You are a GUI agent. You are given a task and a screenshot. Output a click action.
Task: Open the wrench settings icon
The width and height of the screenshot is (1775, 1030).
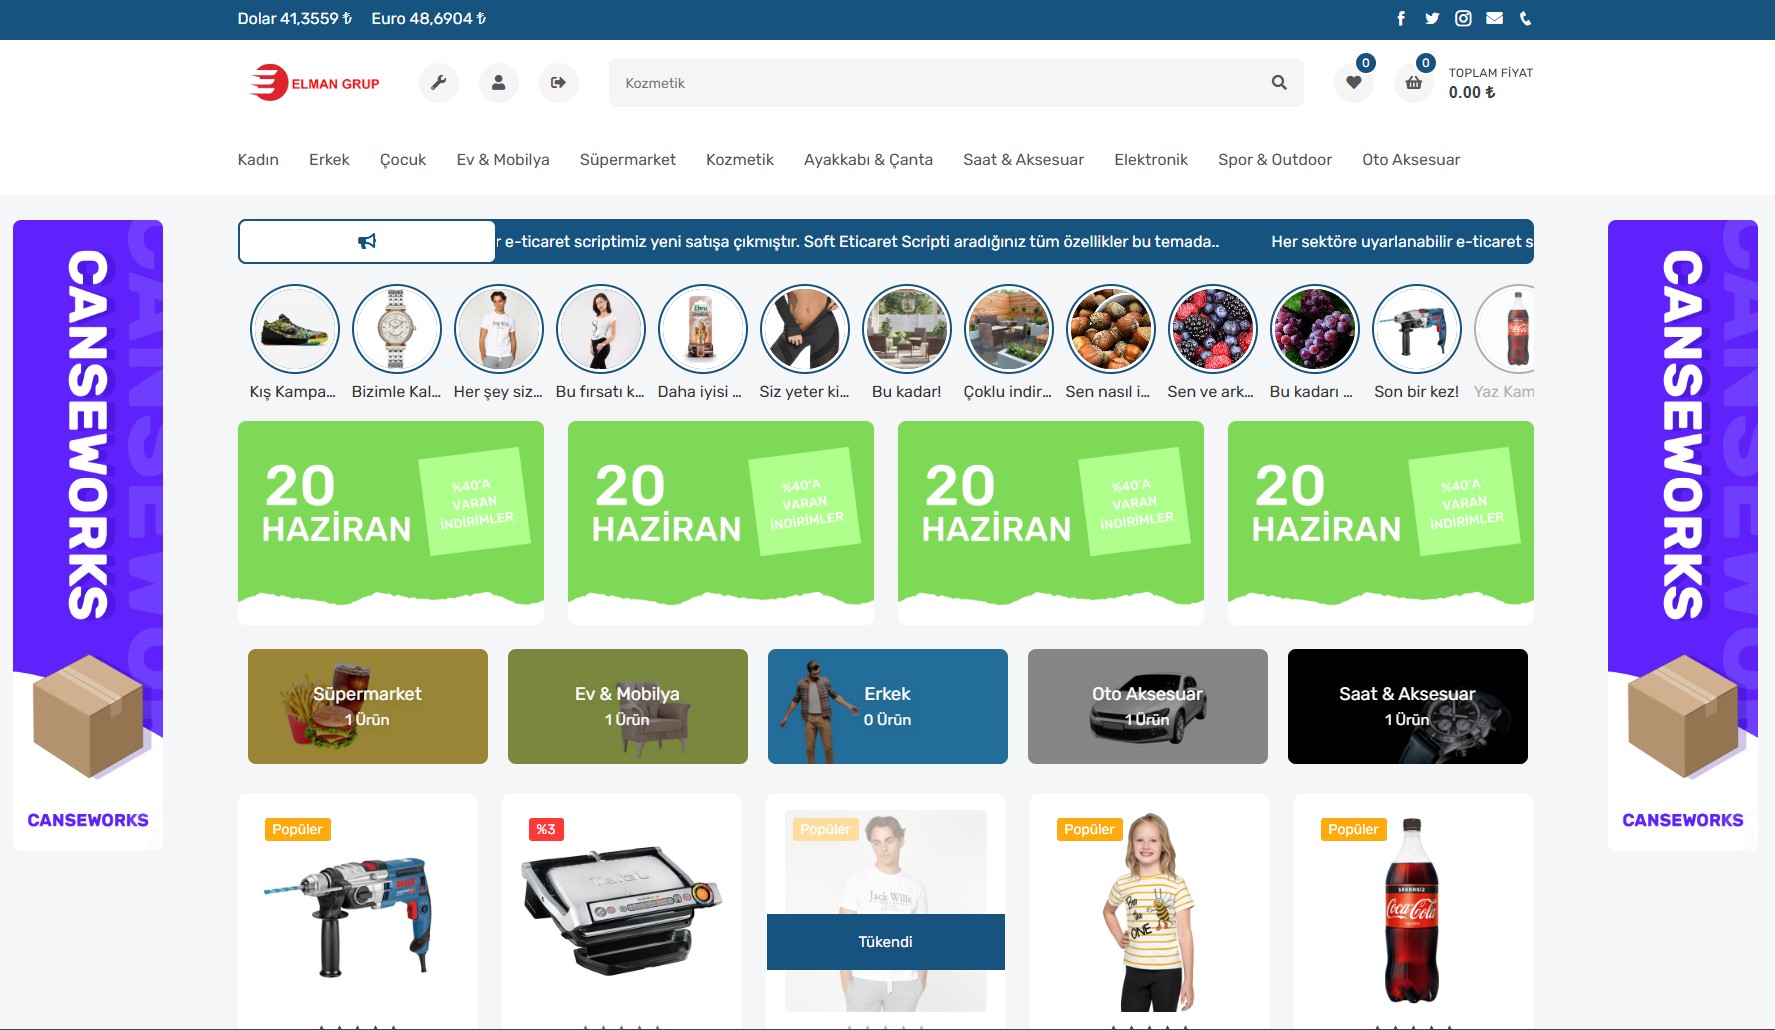438,83
